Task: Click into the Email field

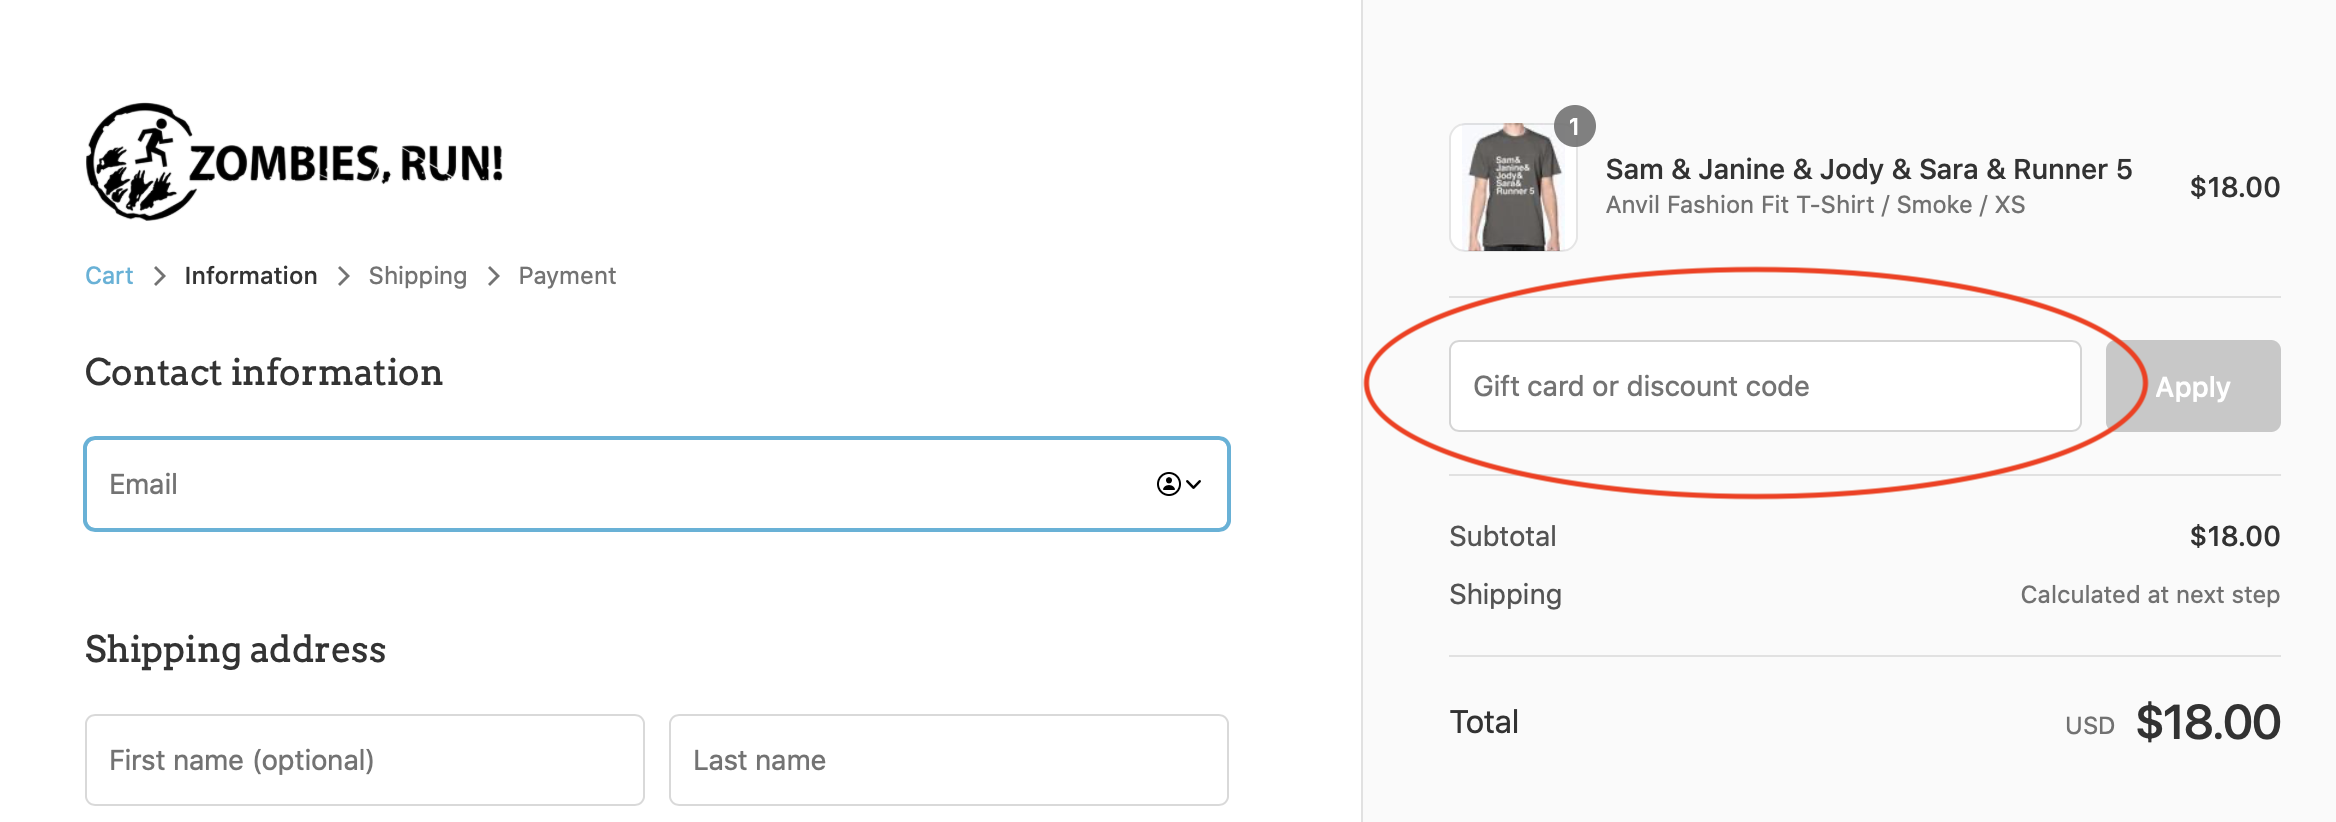Action: tap(657, 484)
